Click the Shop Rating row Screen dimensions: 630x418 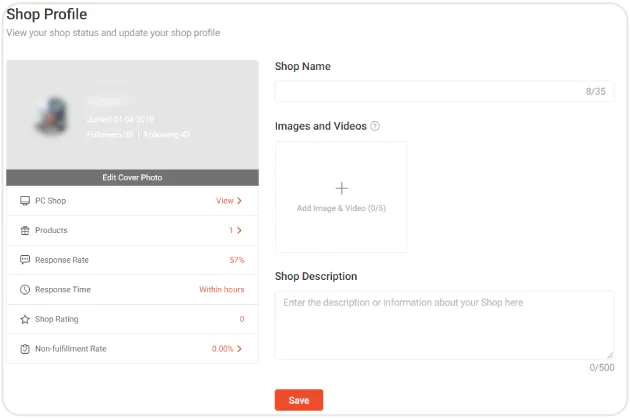pyautogui.click(x=132, y=320)
